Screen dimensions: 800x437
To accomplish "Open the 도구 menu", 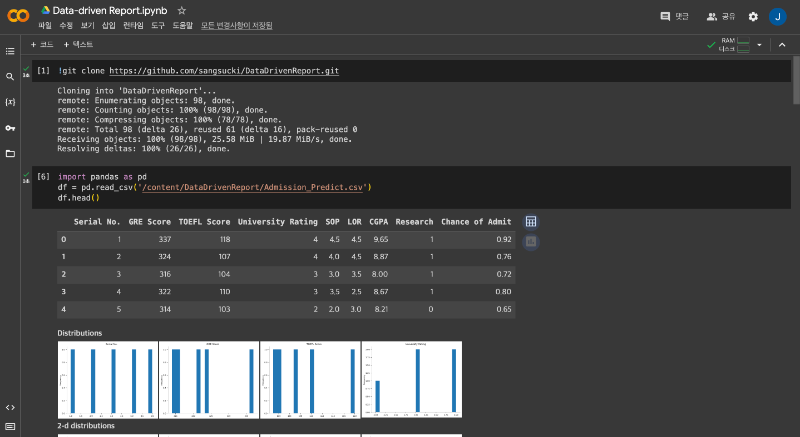I will 158,25.
